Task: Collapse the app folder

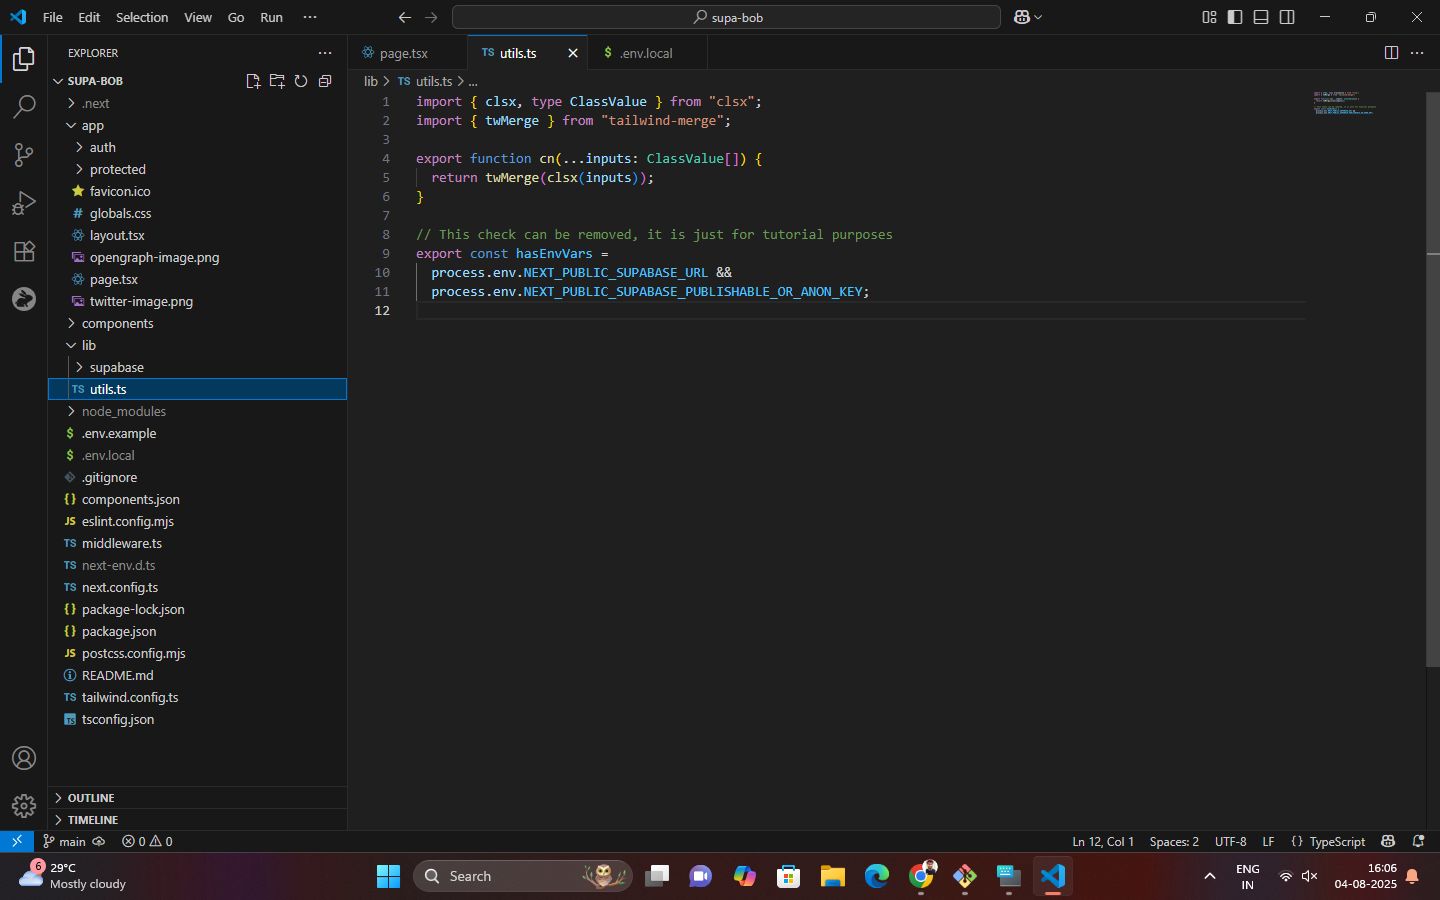Action: tap(197, 125)
